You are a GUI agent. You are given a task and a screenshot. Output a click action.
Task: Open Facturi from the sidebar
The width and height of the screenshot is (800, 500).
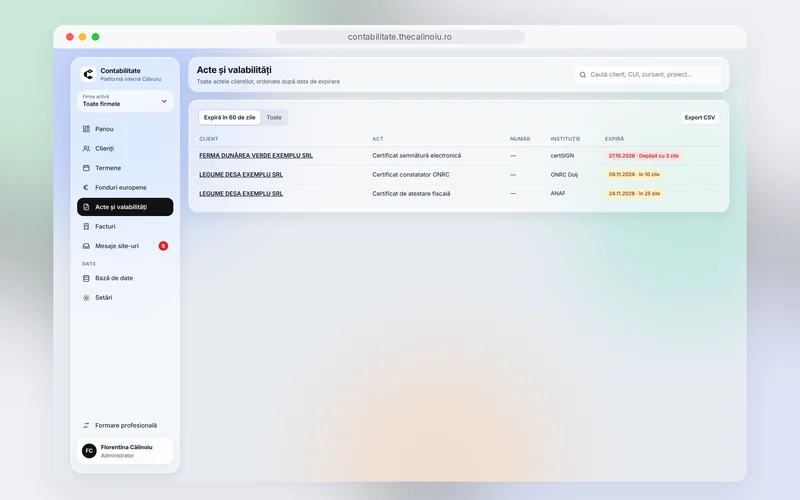(x=125, y=227)
